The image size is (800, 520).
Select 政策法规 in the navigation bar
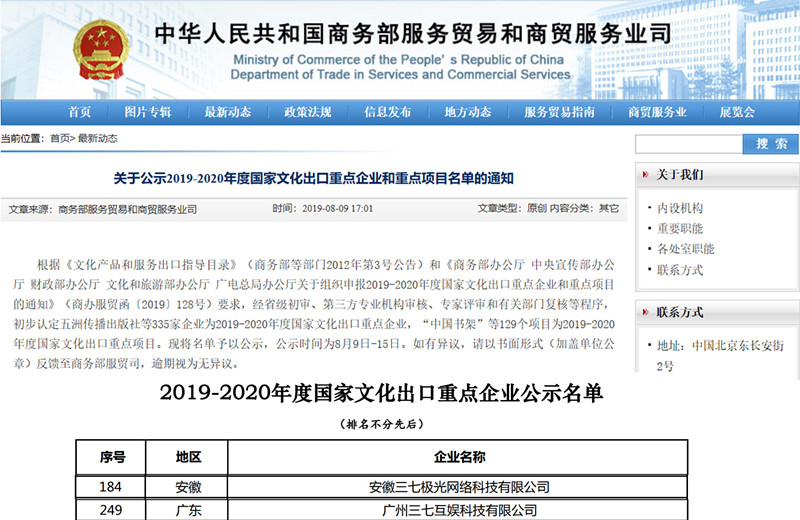pyautogui.click(x=308, y=112)
